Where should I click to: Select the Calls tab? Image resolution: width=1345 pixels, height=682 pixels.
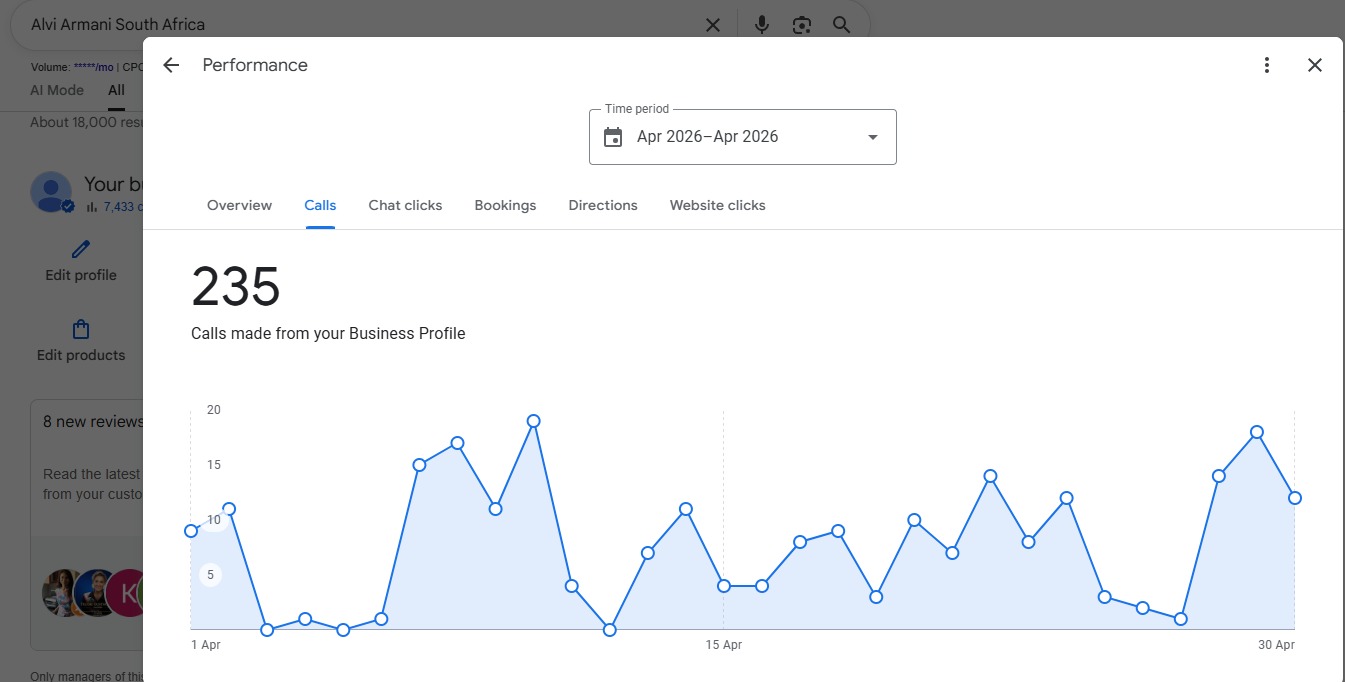(320, 205)
